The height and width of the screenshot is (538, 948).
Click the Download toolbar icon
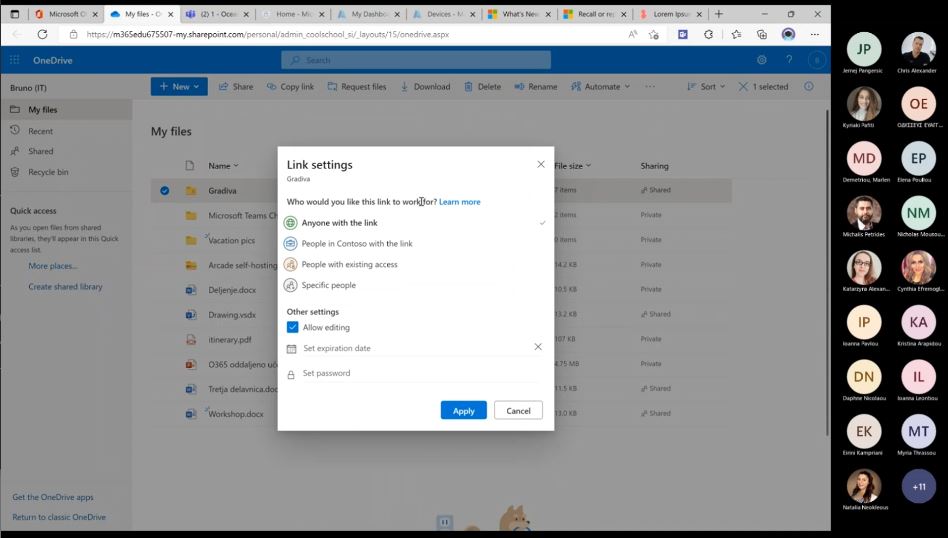coord(425,87)
